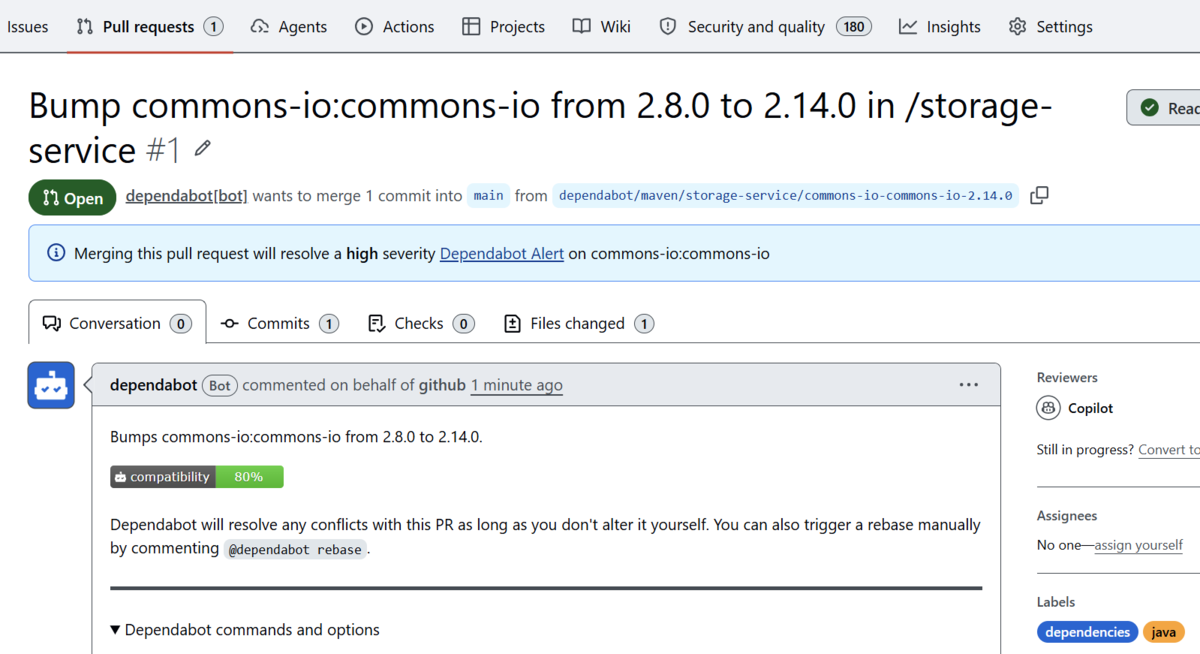Viewport: 1200px width, 654px height.
Task: Click the Files changed file icon
Action: point(512,323)
